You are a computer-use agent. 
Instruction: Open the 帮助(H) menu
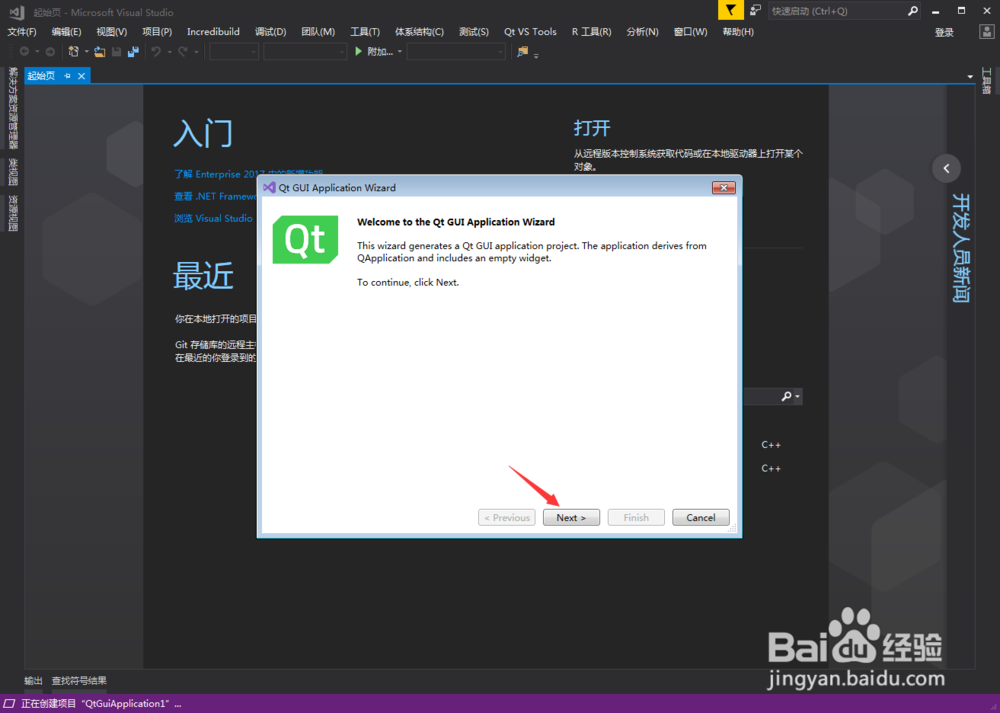pyautogui.click(x=738, y=32)
